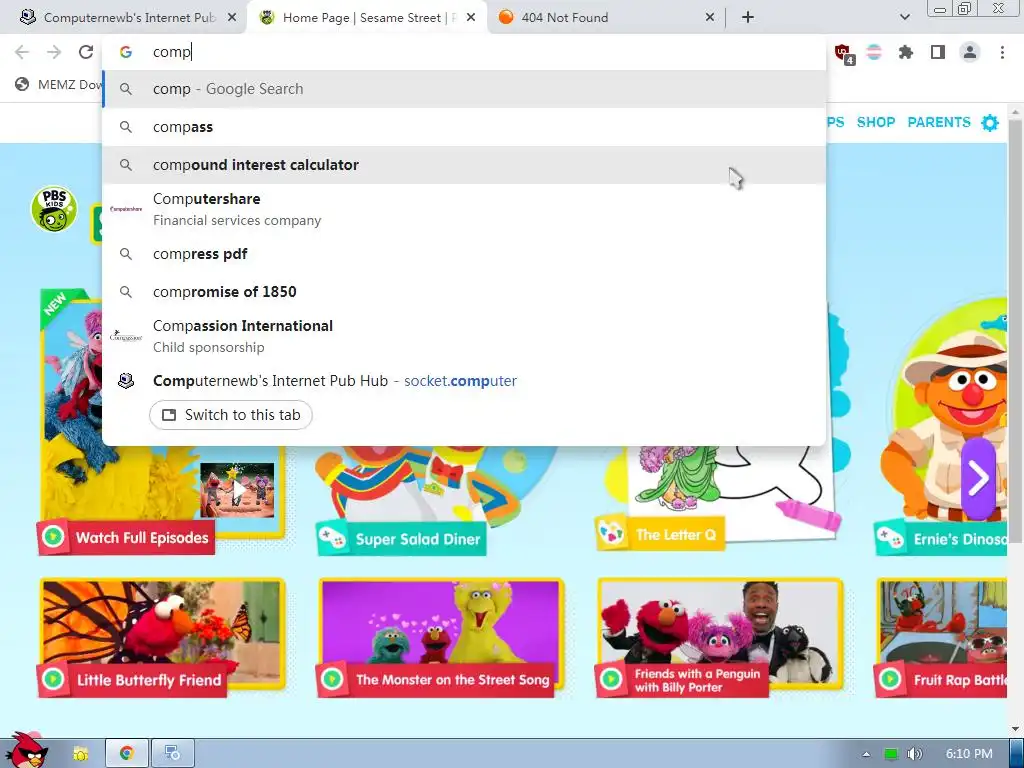Click the PBS Kids logo
This screenshot has width=1024, height=768.
pyautogui.click(x=54, y=209)
